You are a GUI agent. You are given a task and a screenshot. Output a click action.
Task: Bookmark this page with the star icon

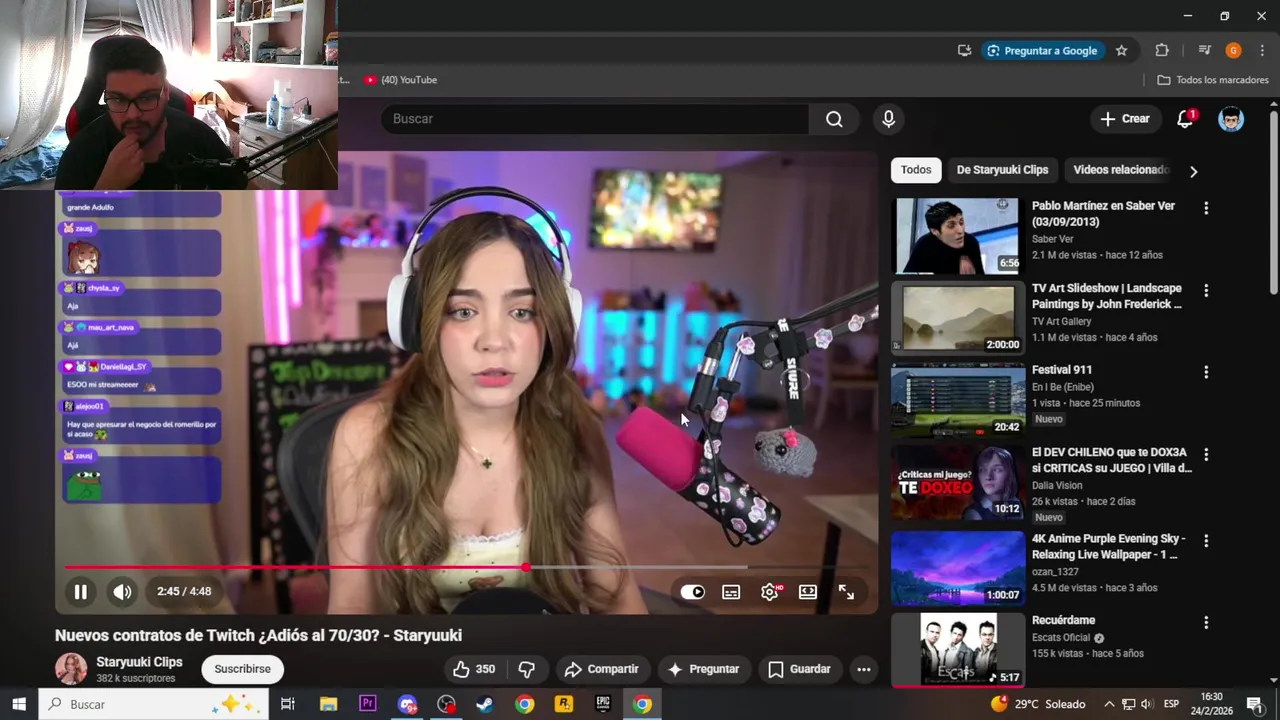tap(1121, 50)
